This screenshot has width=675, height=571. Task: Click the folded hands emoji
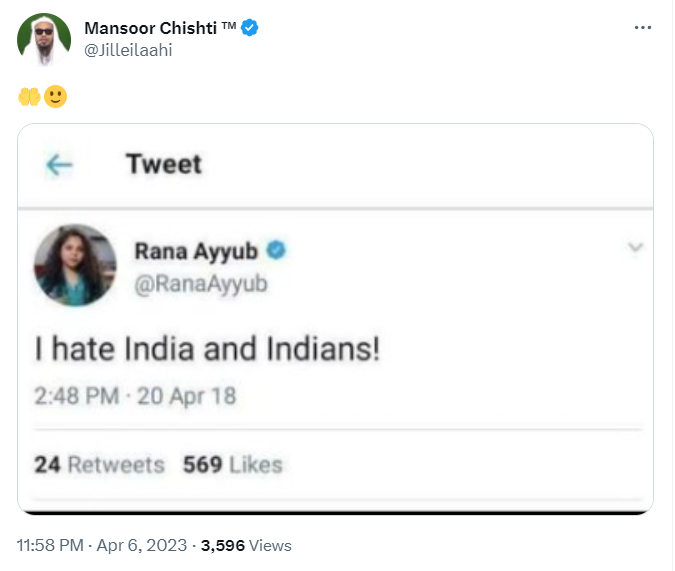click(x=29, y=96)
